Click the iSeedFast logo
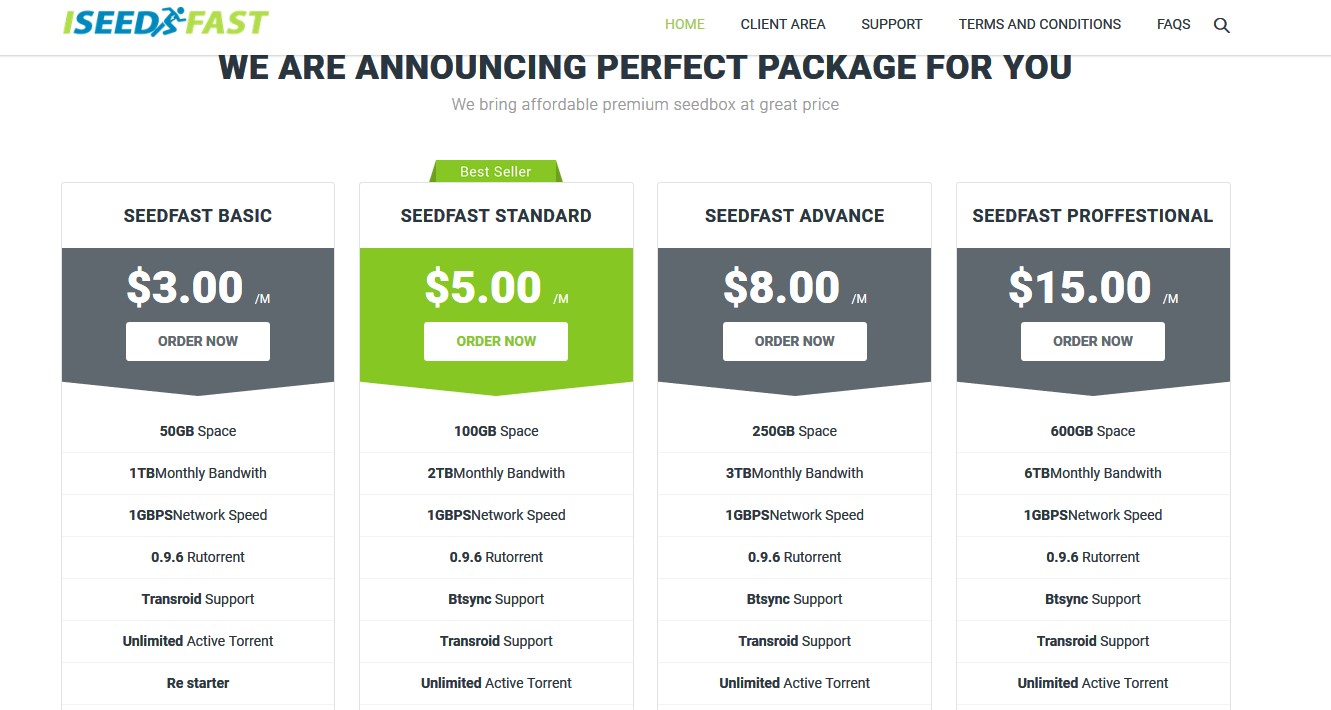 point(165,22)
